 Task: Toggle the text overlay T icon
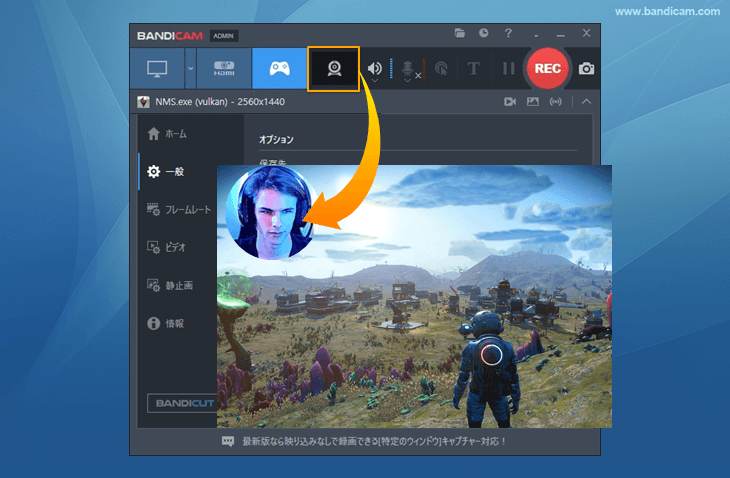pos(473,68)
